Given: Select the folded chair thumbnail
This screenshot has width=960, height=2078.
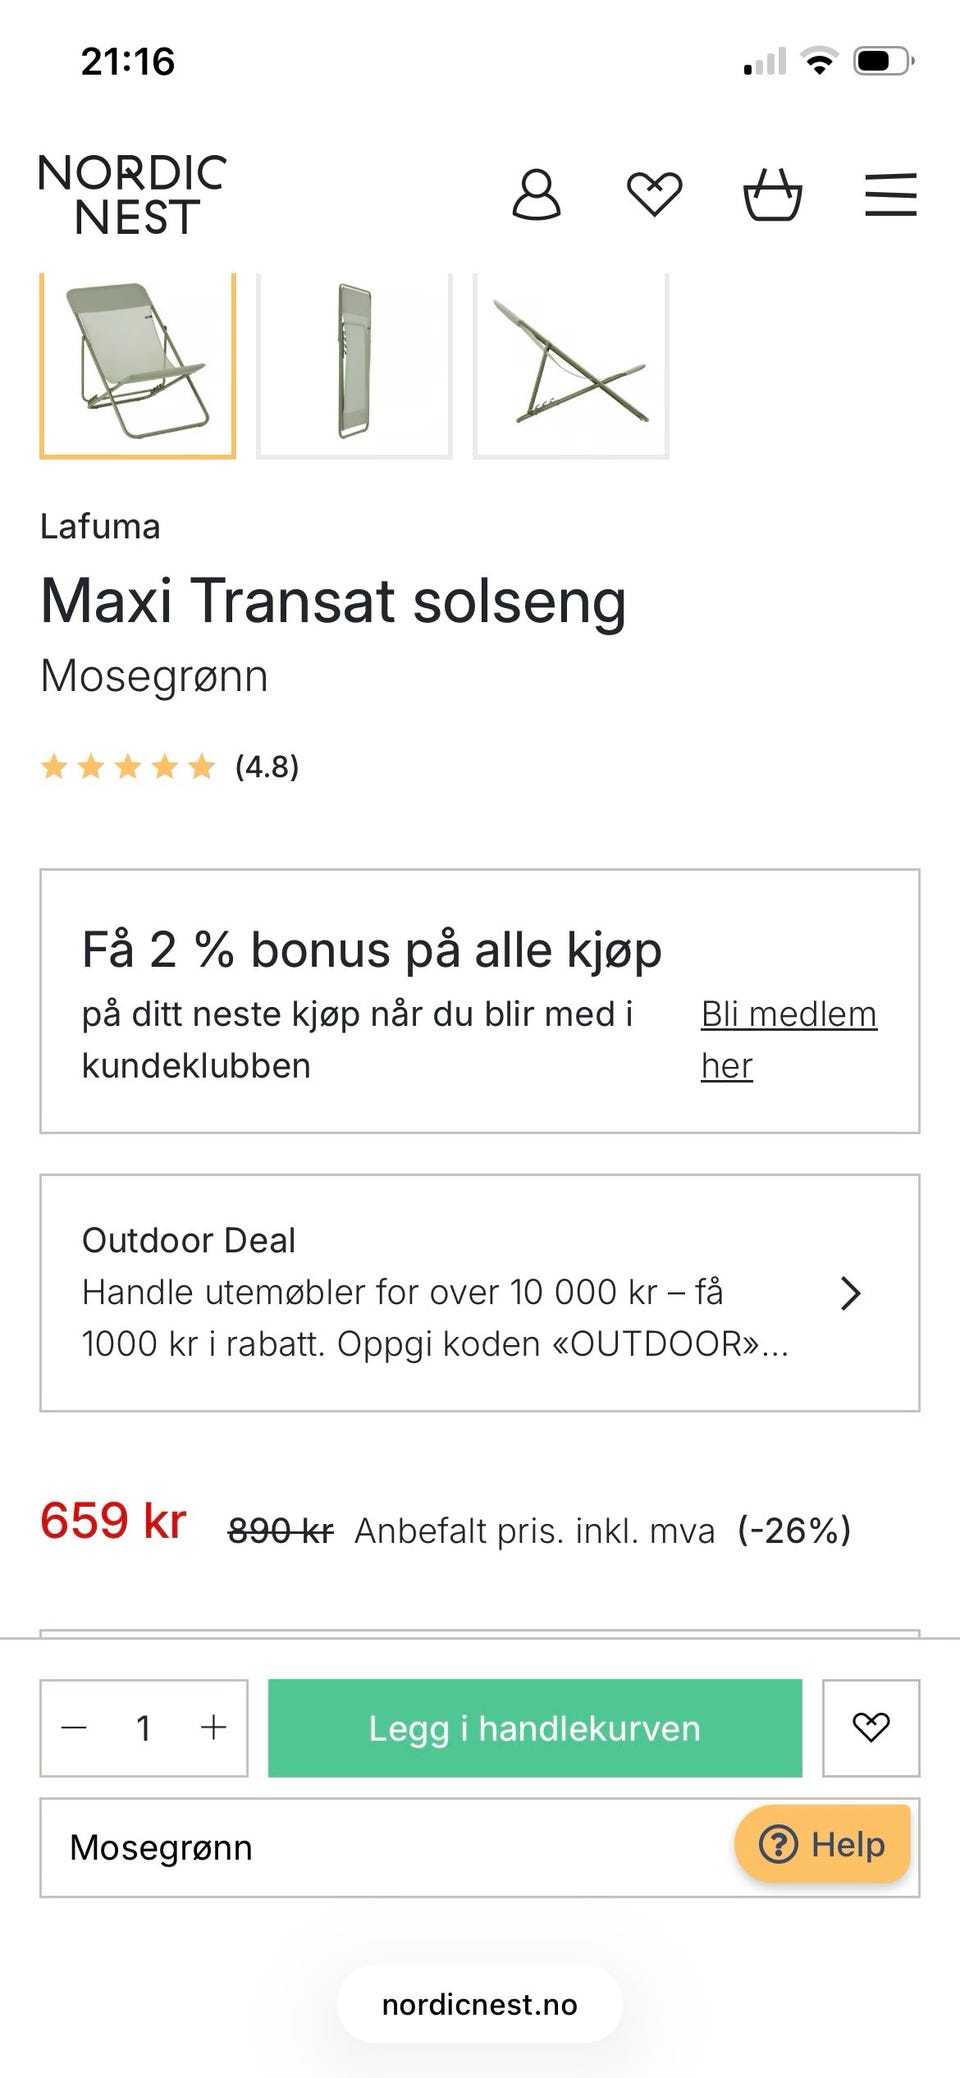Looking at the screenshot, I should [354, 364].
